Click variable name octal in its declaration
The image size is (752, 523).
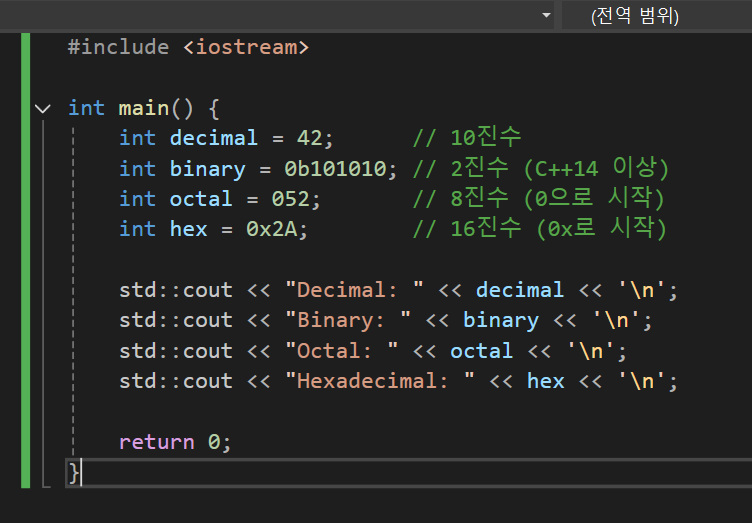click(x=201, y=199)
